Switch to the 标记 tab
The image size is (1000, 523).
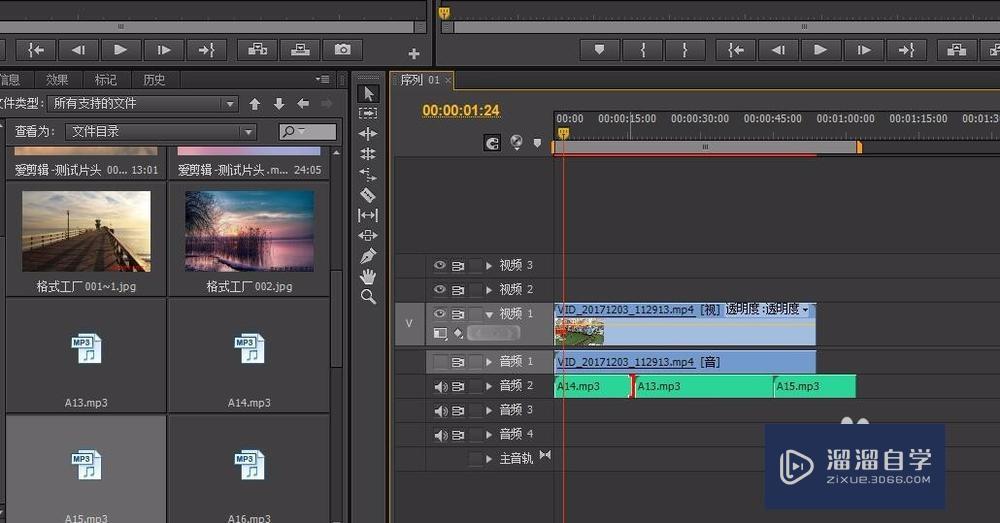click(105, 80)
